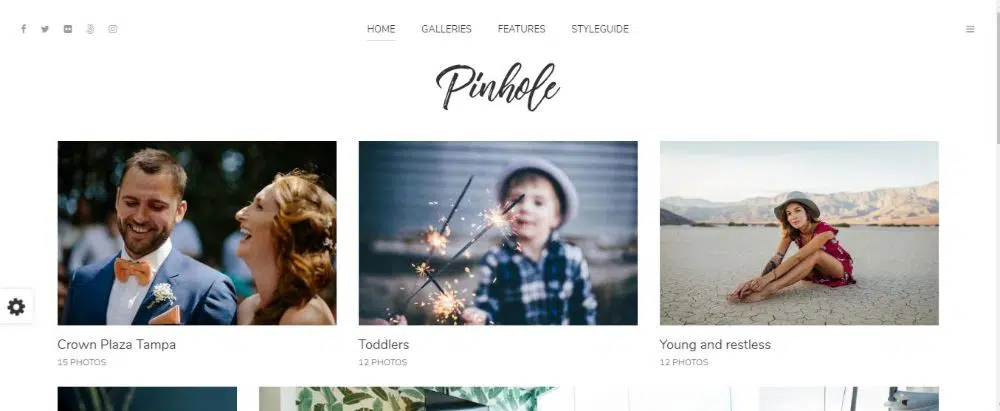Open the Styleguide menu item
The height and width of the screenshot is (411, 1000).
600,29
